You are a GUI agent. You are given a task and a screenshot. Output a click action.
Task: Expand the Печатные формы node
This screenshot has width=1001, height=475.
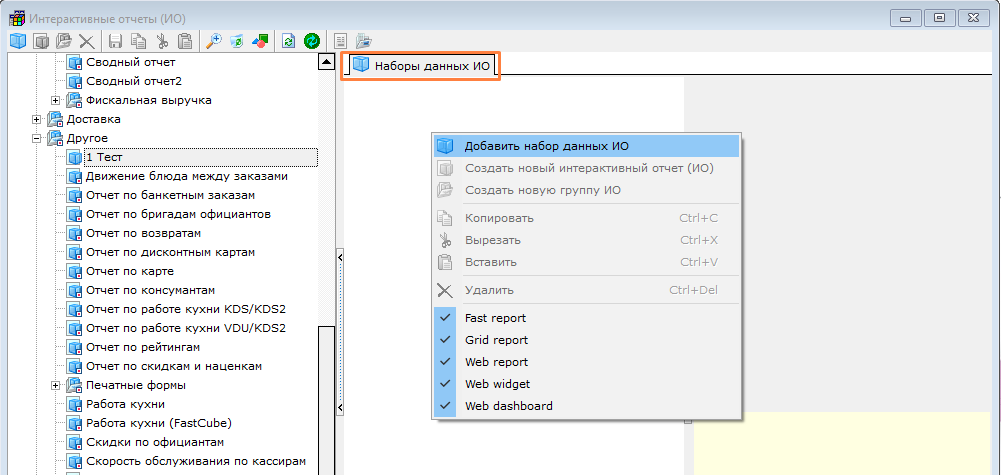pos(56,385)
